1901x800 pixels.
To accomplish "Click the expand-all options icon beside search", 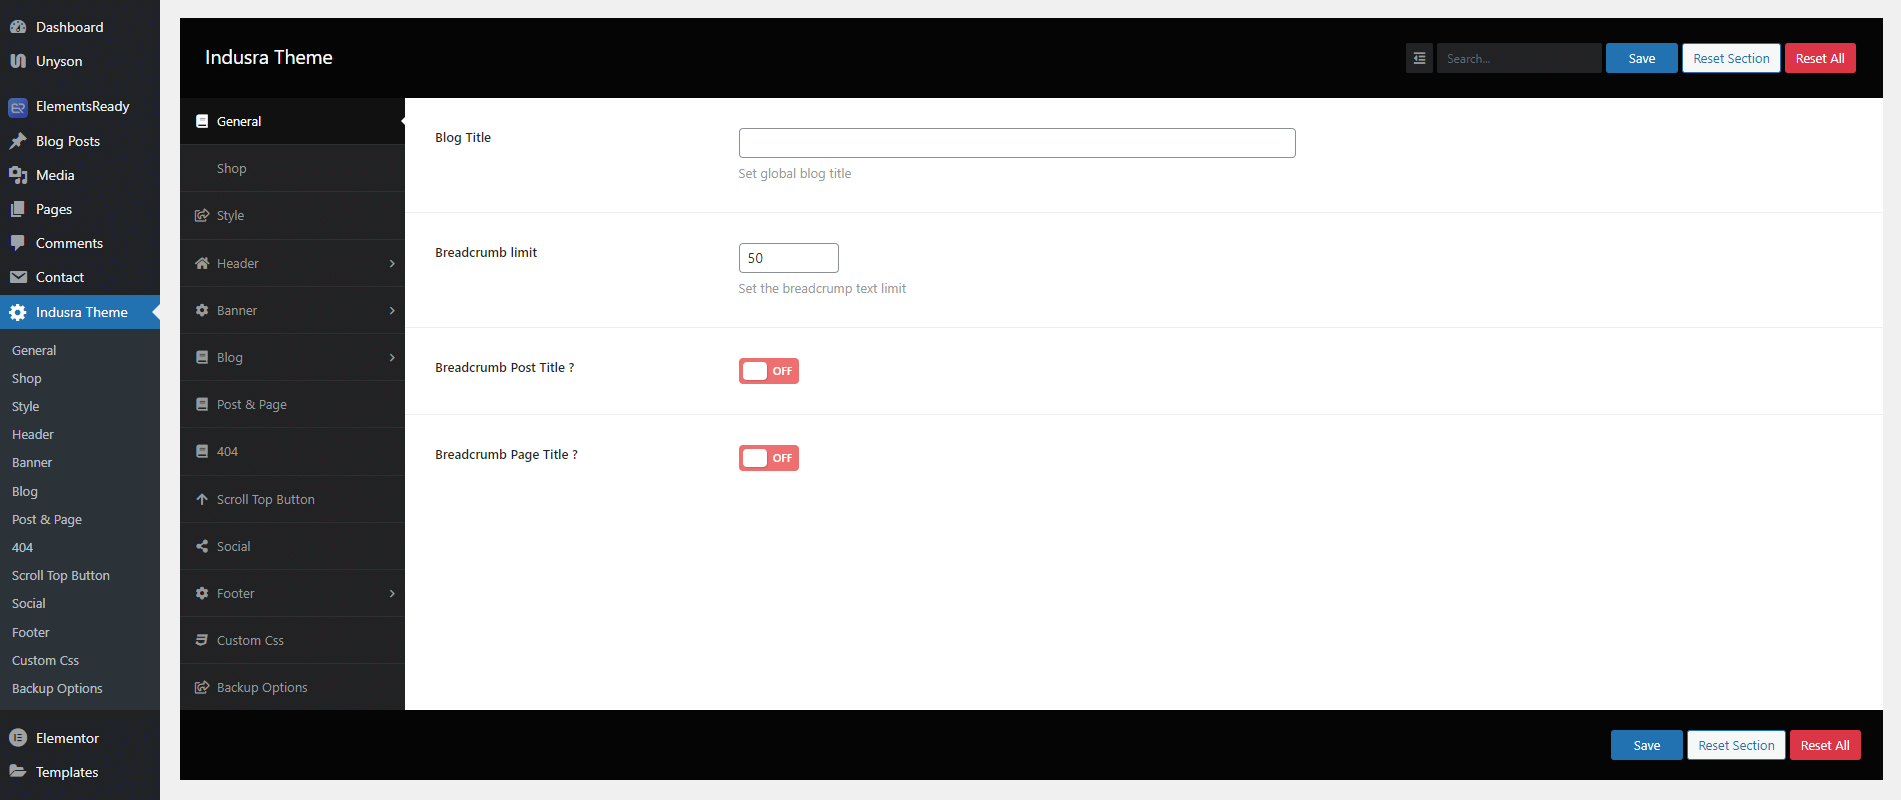I will pyautogui.click(x=1419, y=58).
